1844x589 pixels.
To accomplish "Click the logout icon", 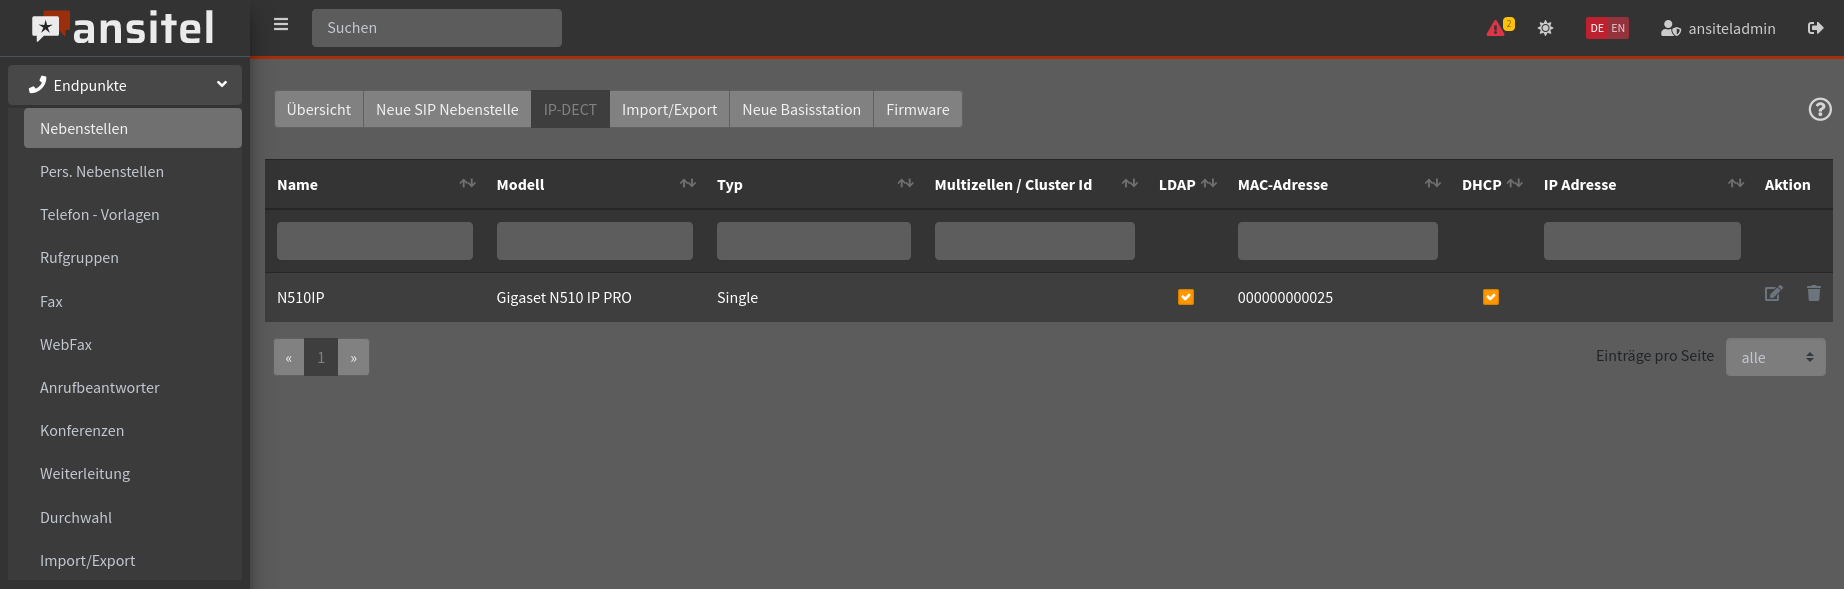I will pos(1815,28).
